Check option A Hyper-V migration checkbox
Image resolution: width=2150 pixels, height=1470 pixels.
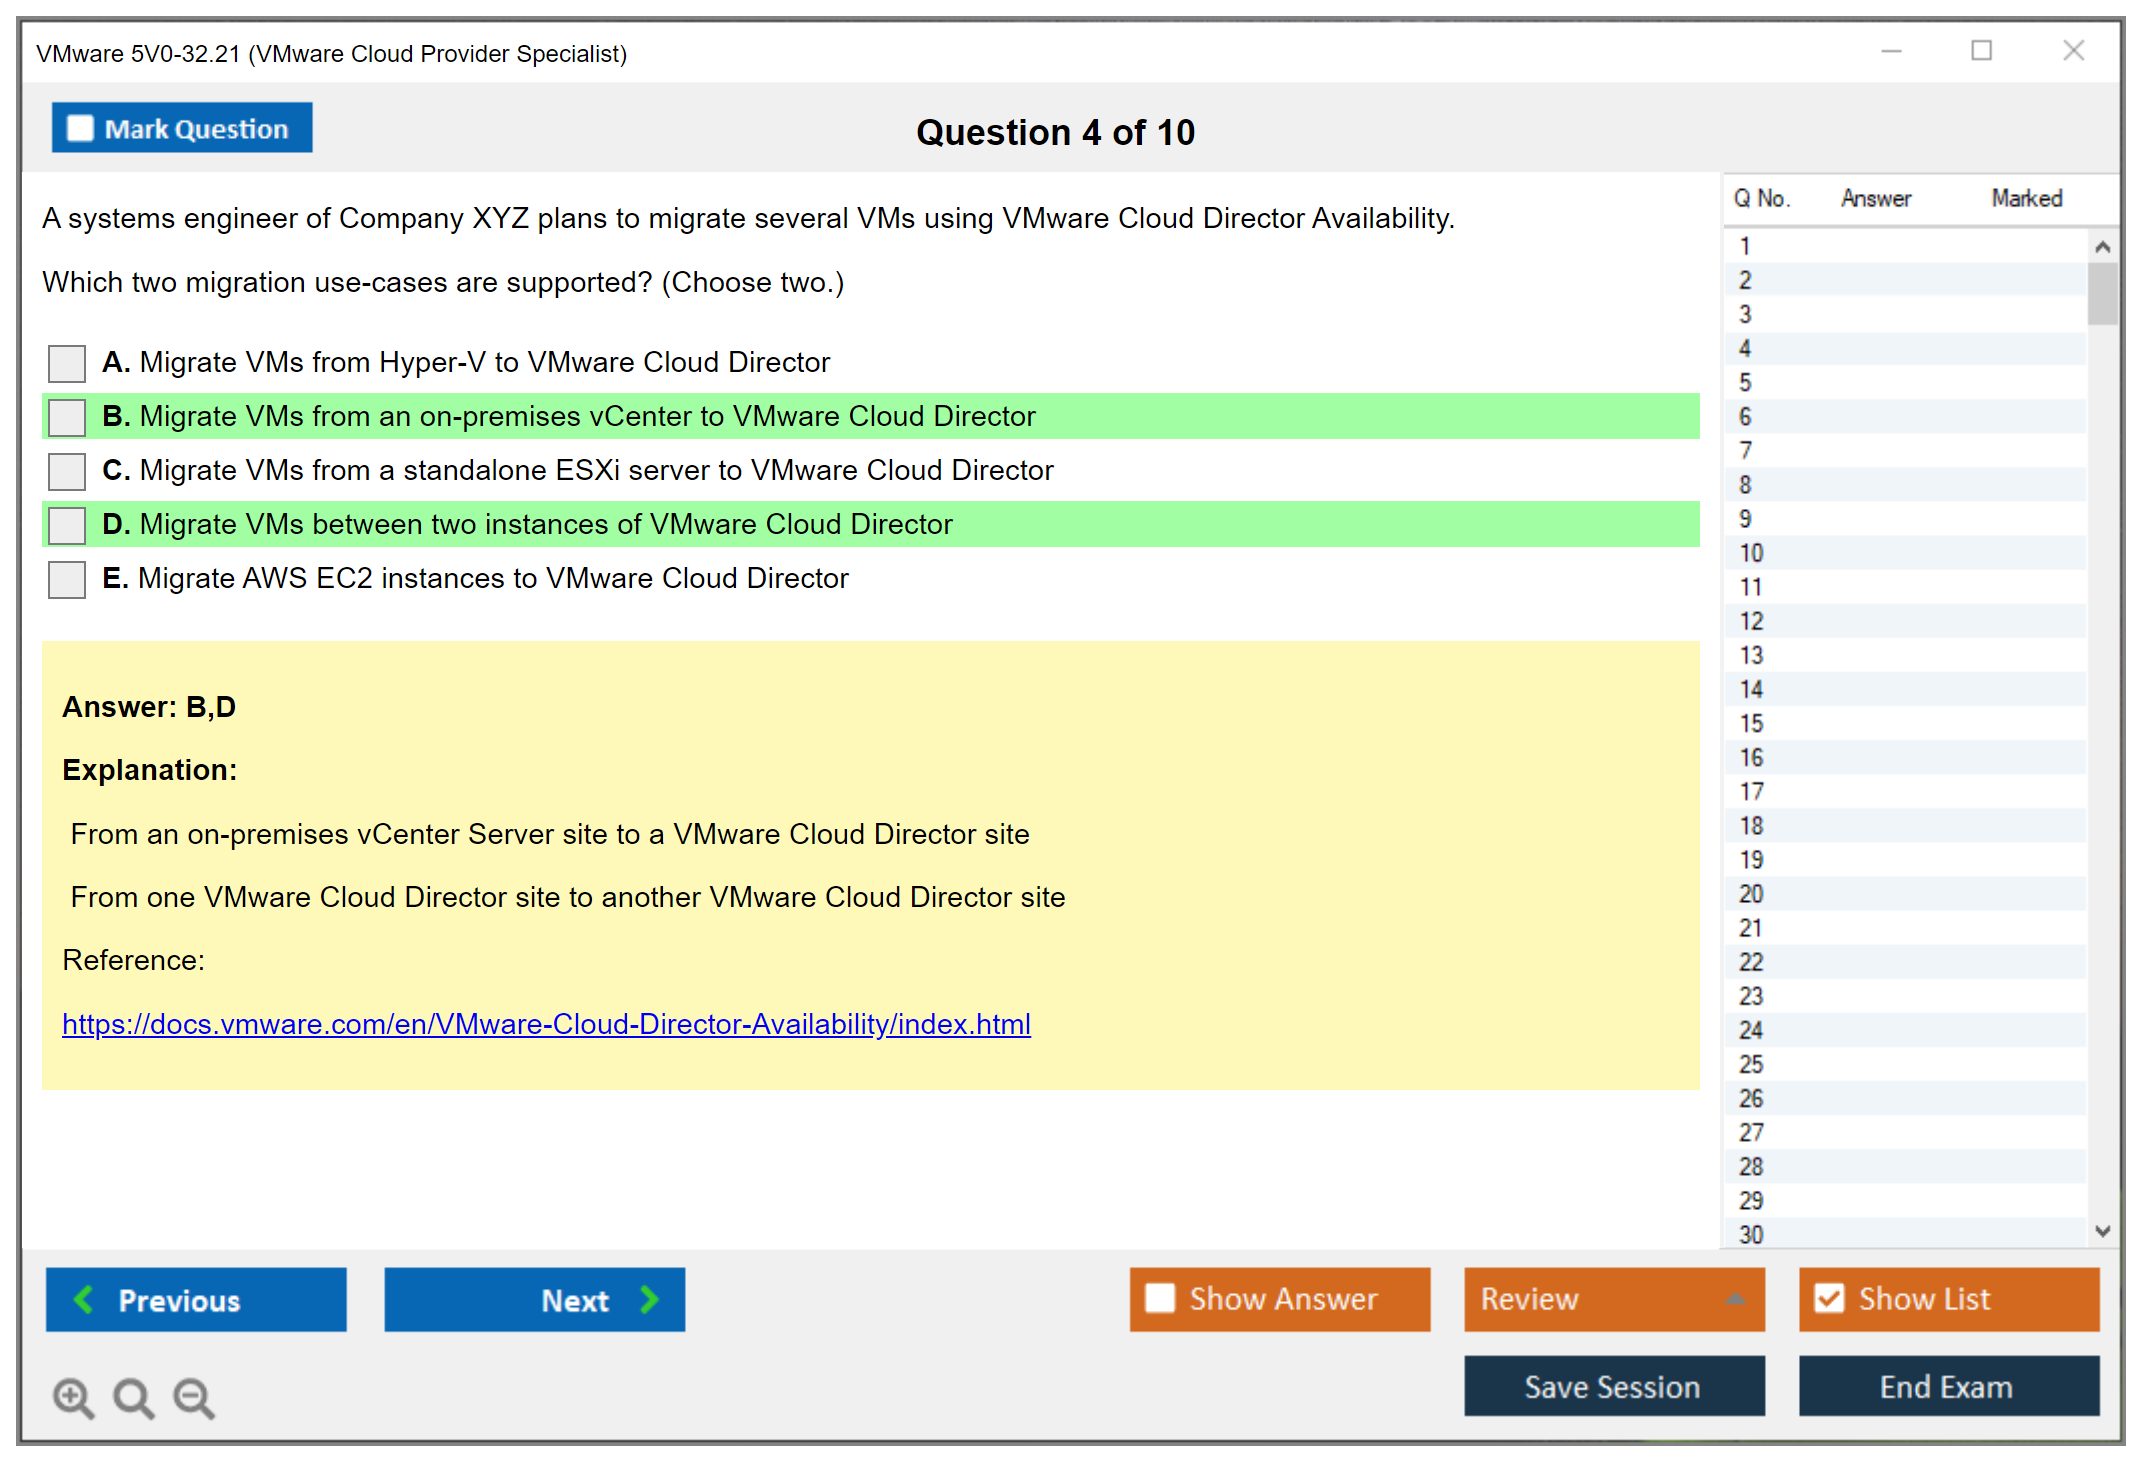(x=67, y=363)
